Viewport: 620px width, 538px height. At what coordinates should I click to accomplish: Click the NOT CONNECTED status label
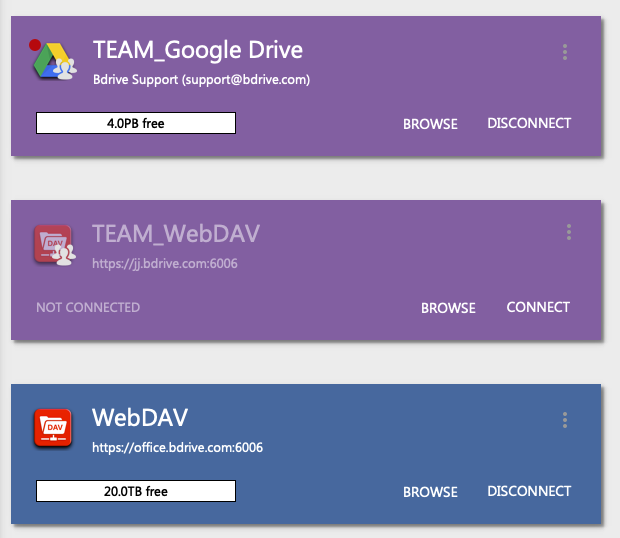(88, 307)
